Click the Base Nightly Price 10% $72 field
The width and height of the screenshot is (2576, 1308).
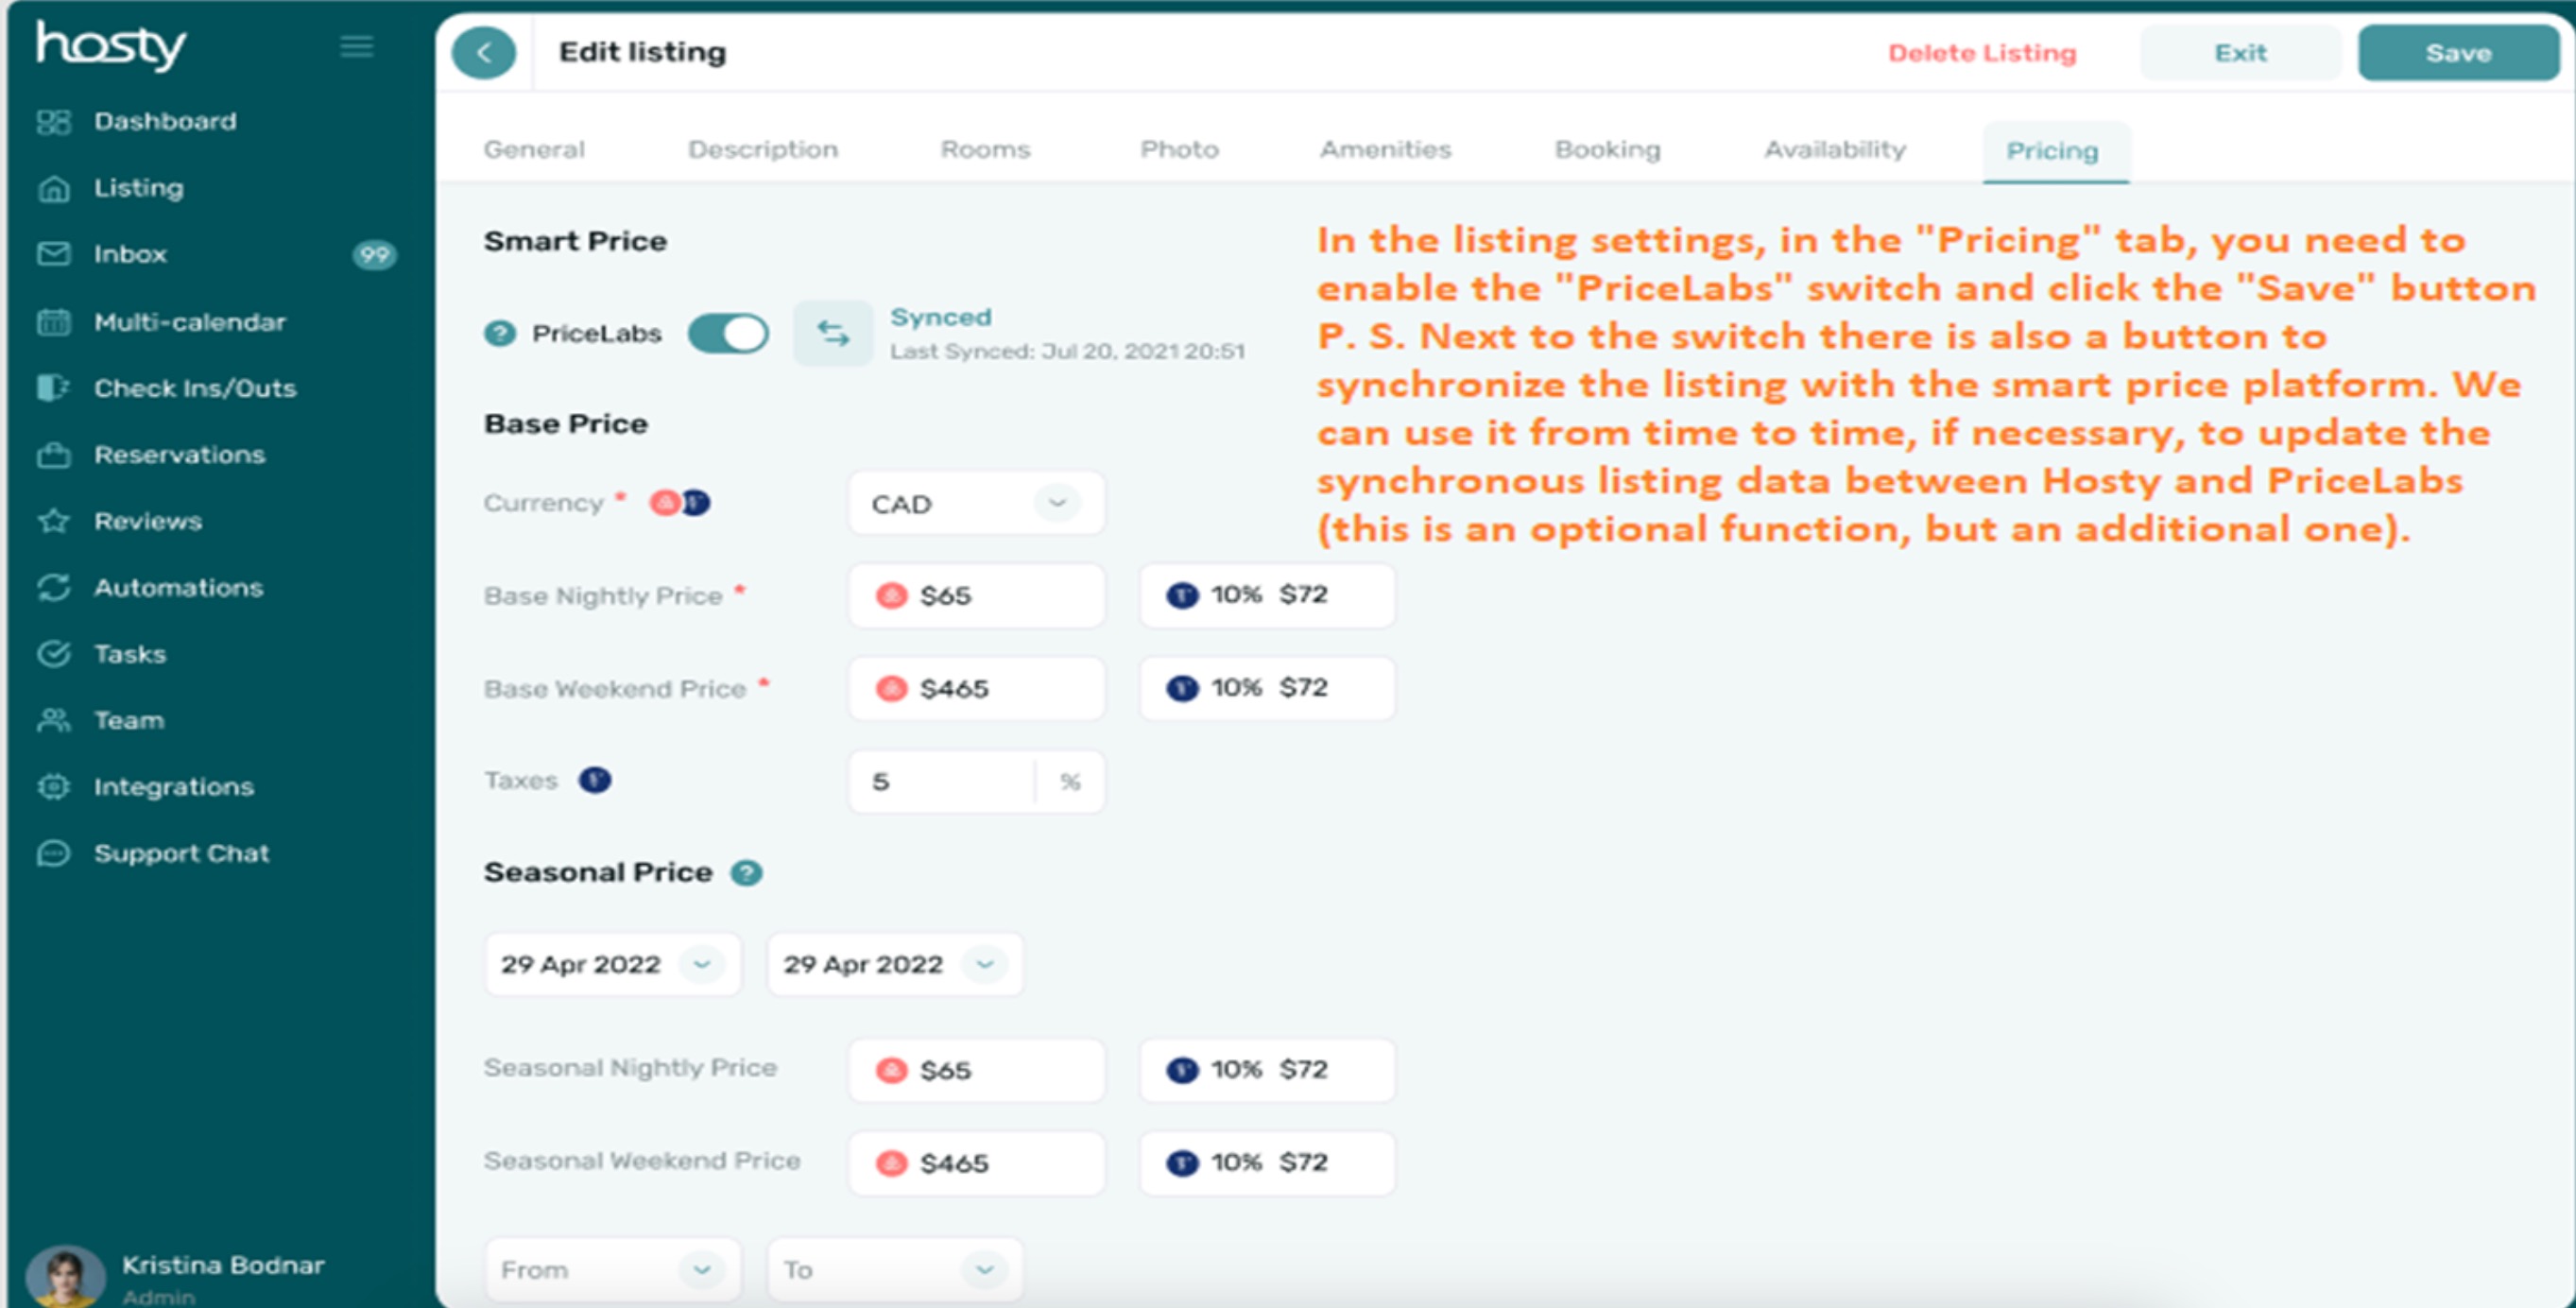click(x=1267, y=596)
